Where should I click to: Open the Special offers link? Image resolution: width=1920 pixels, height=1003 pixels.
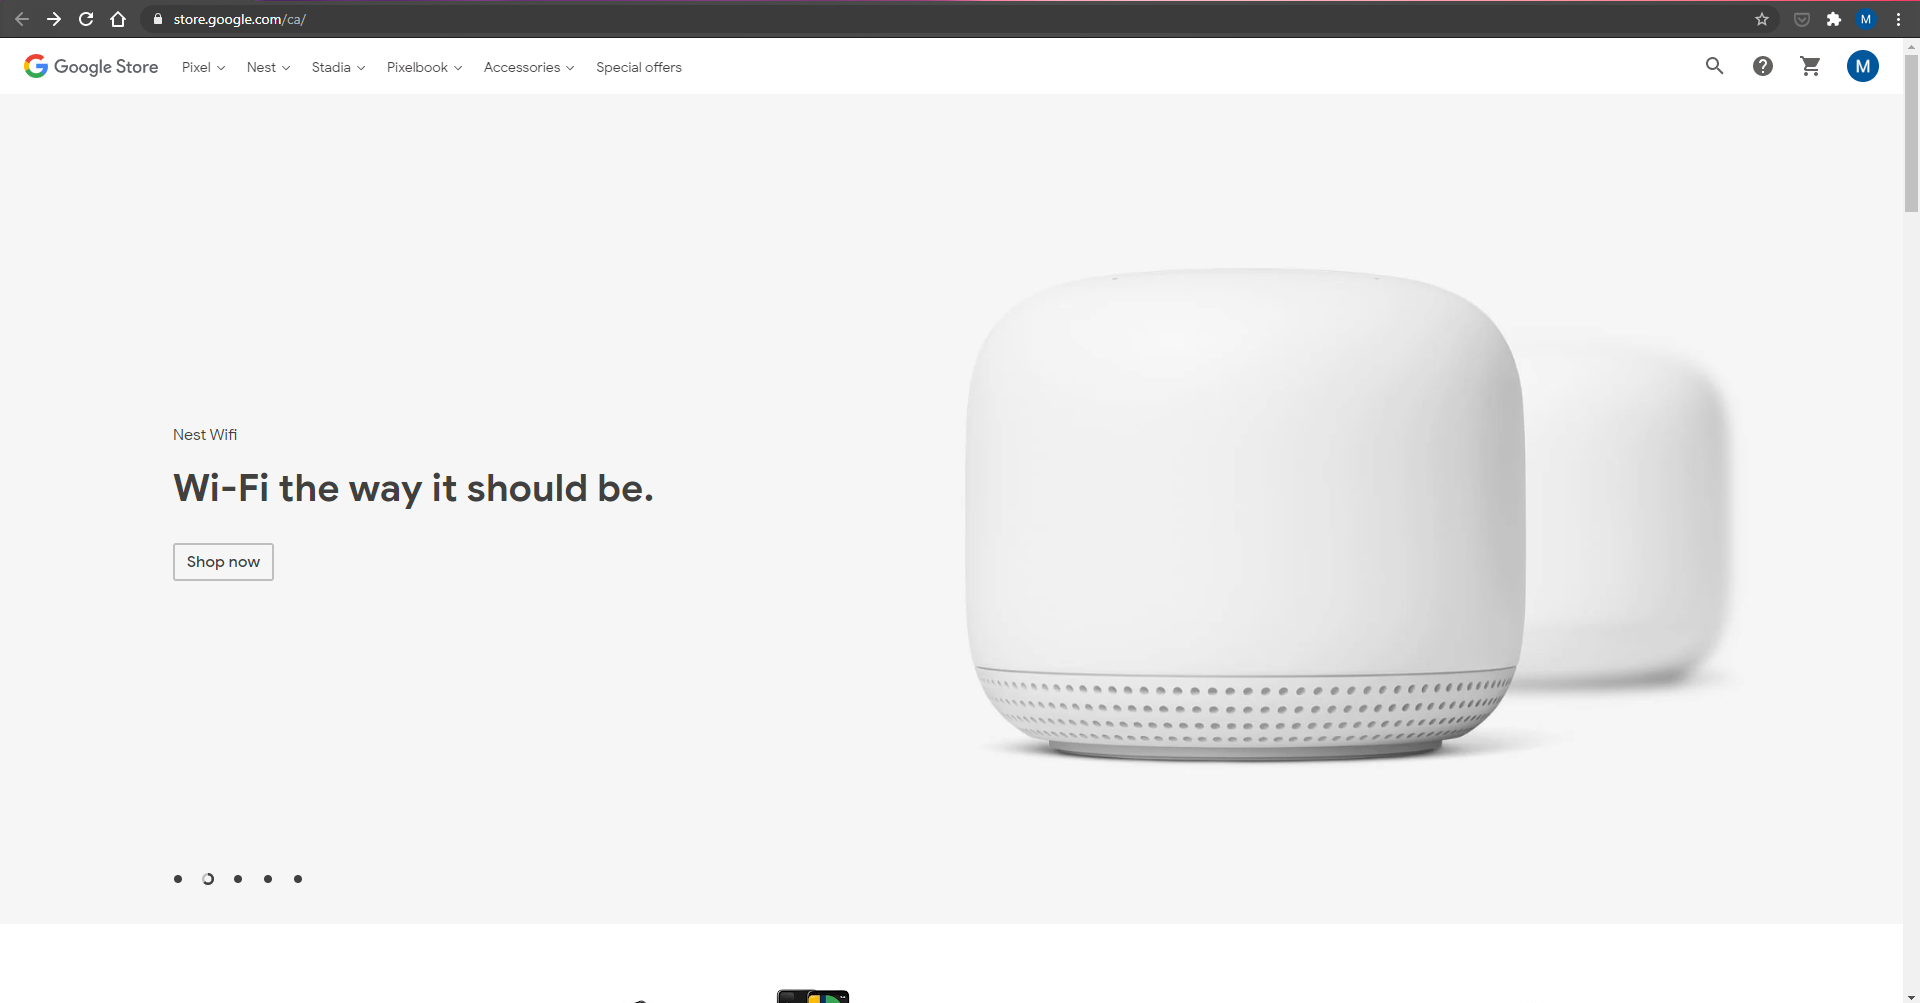[639, 67]
